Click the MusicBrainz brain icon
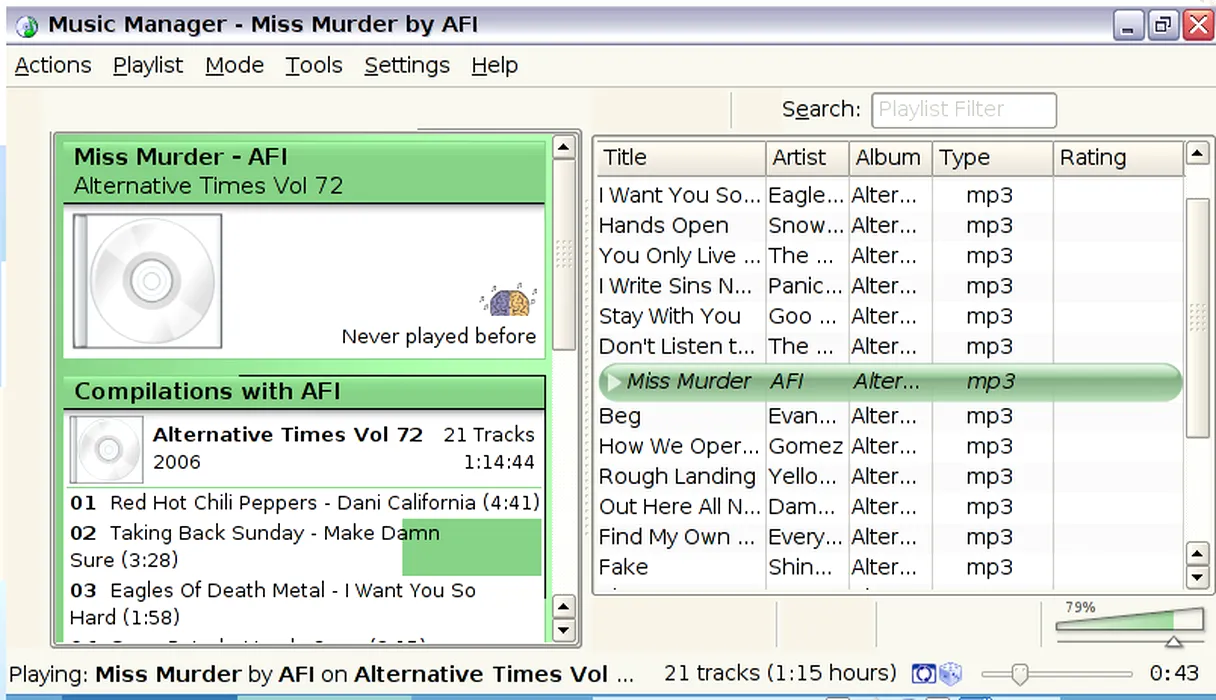1216x700 pixels. point(509,301)
